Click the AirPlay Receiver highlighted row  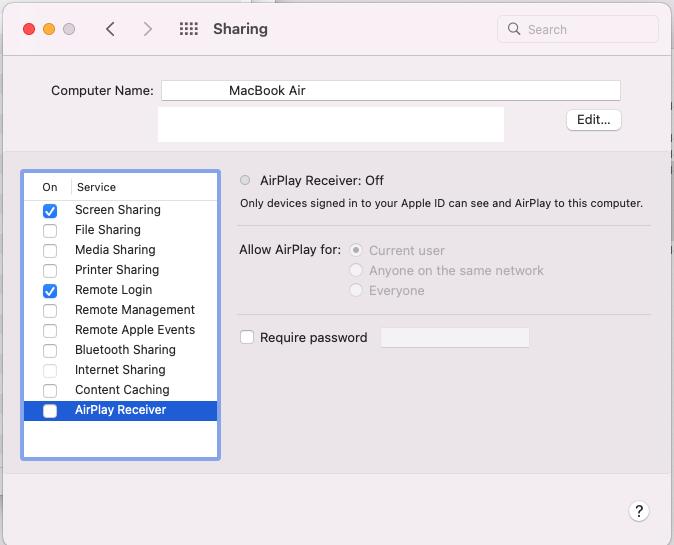pos(120,410)
